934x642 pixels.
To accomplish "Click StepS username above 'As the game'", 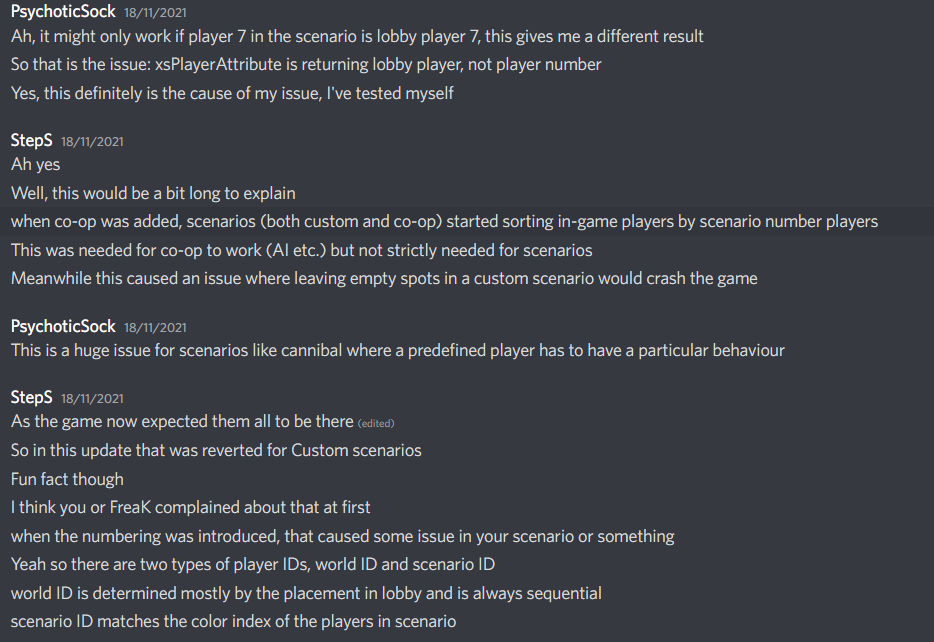I will (31, 397).
